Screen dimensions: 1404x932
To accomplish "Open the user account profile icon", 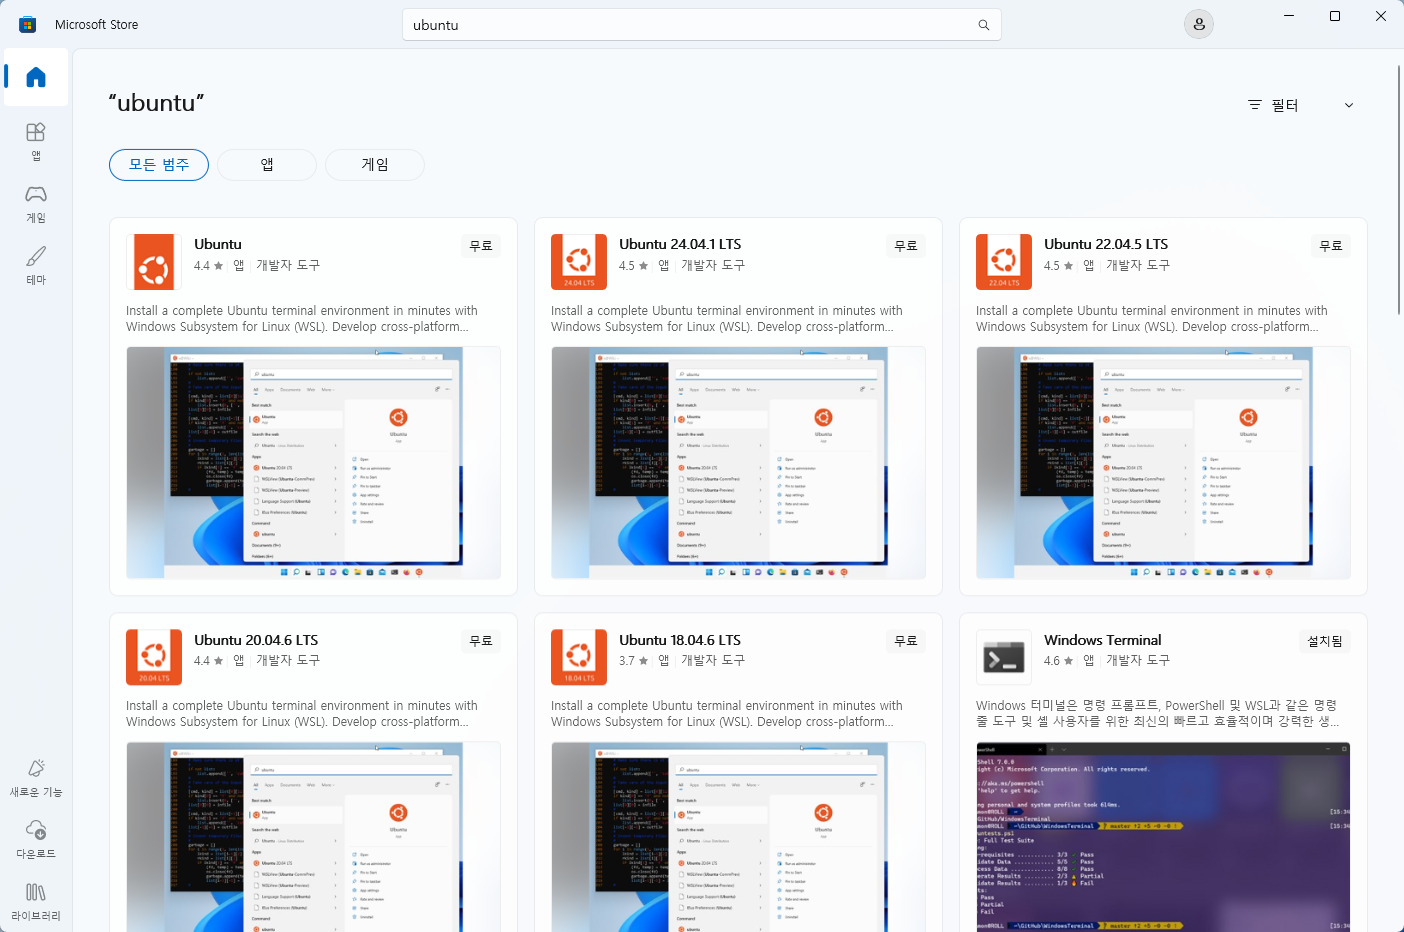I will (1199, 24).
